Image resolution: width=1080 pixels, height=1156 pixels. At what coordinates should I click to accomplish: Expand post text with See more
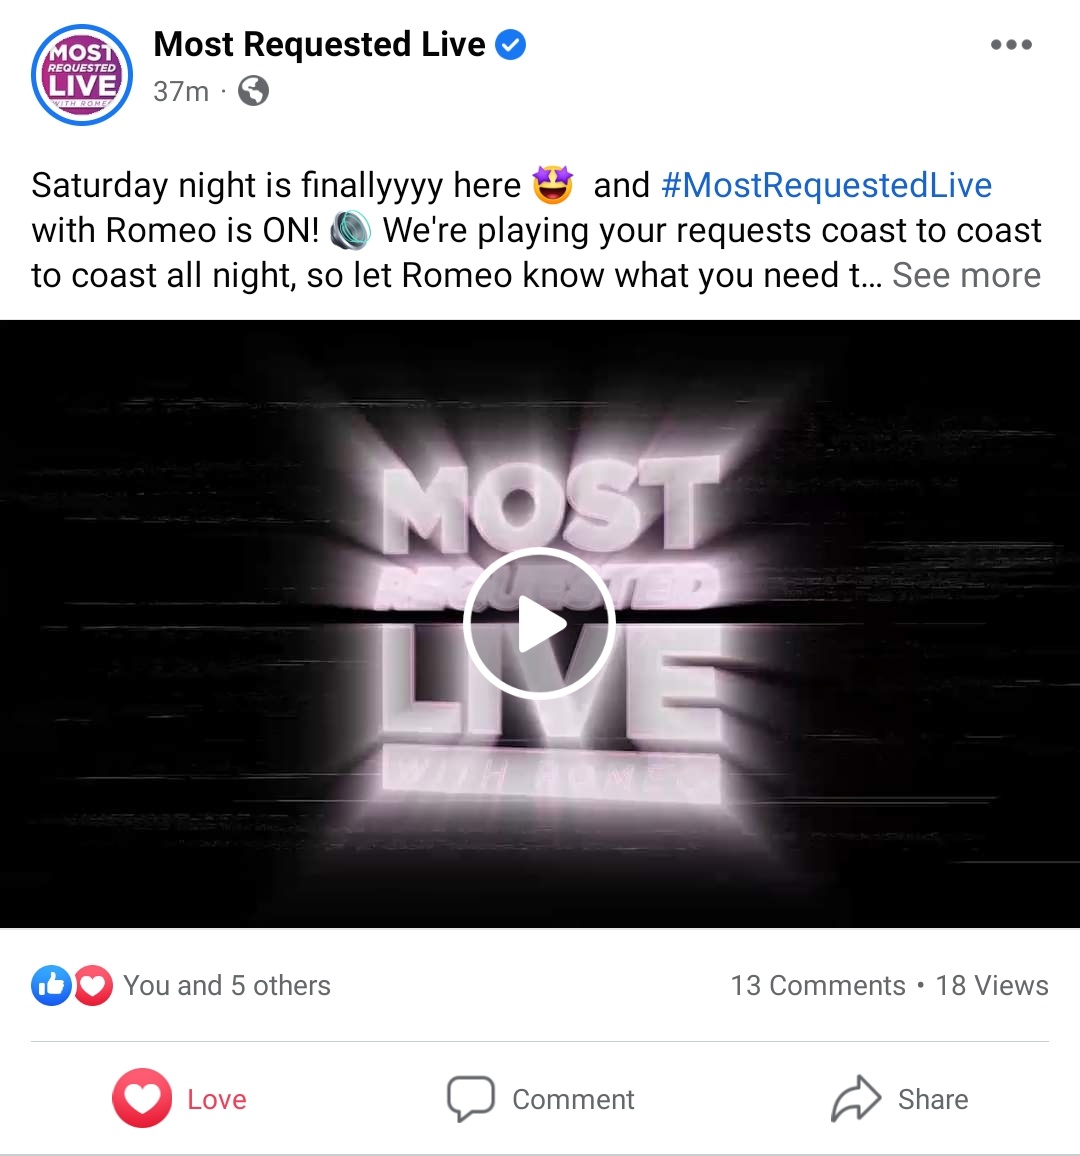click(x=966, y=276)
